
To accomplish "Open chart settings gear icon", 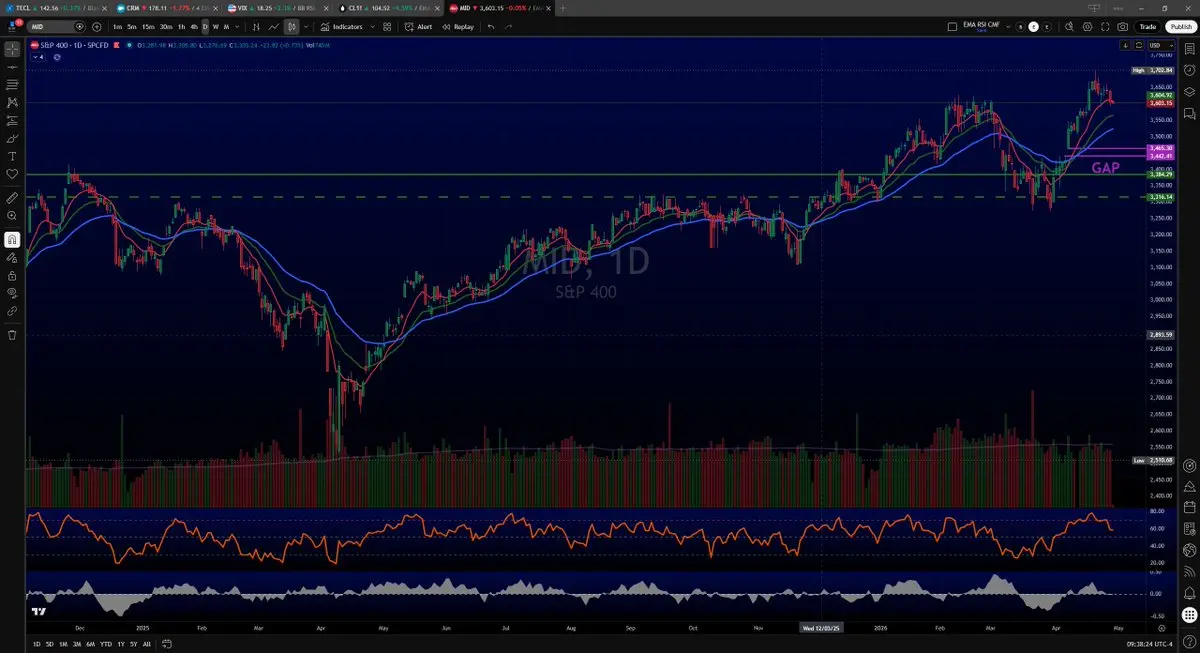I will tap(1087, 27).
